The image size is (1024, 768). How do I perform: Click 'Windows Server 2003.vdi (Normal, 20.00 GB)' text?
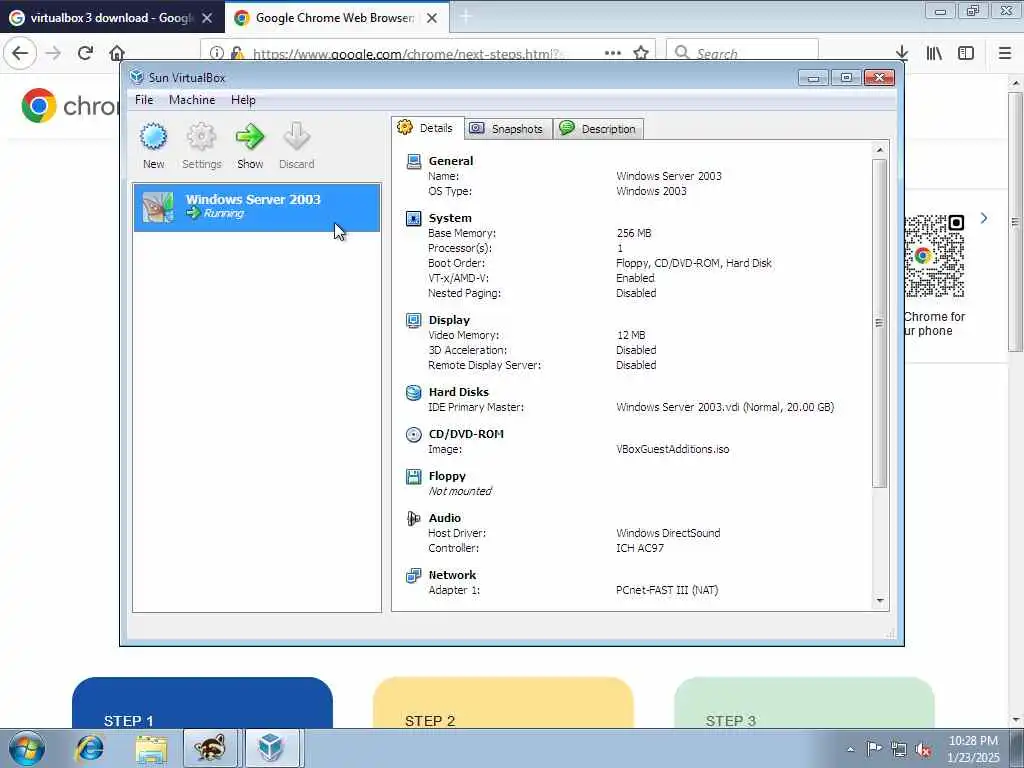coord(725,407)
